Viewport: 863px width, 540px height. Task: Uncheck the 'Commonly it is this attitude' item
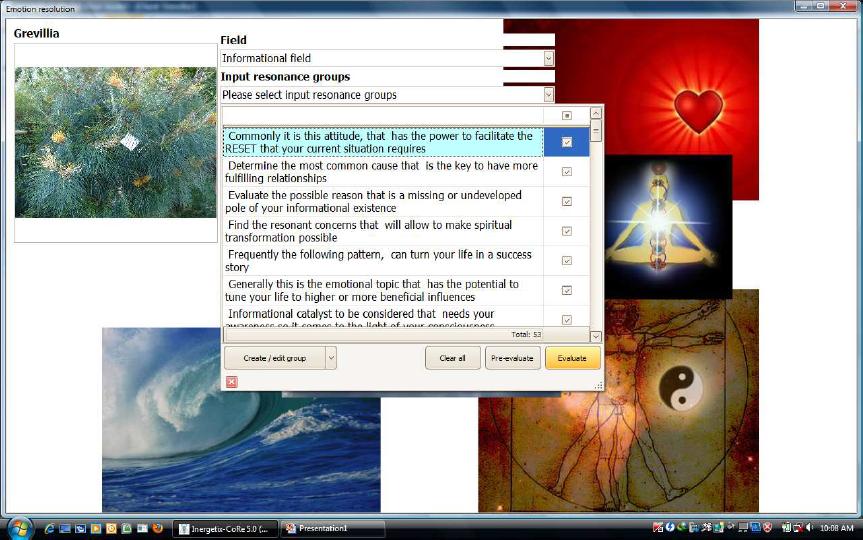click(x=567, y=142)
